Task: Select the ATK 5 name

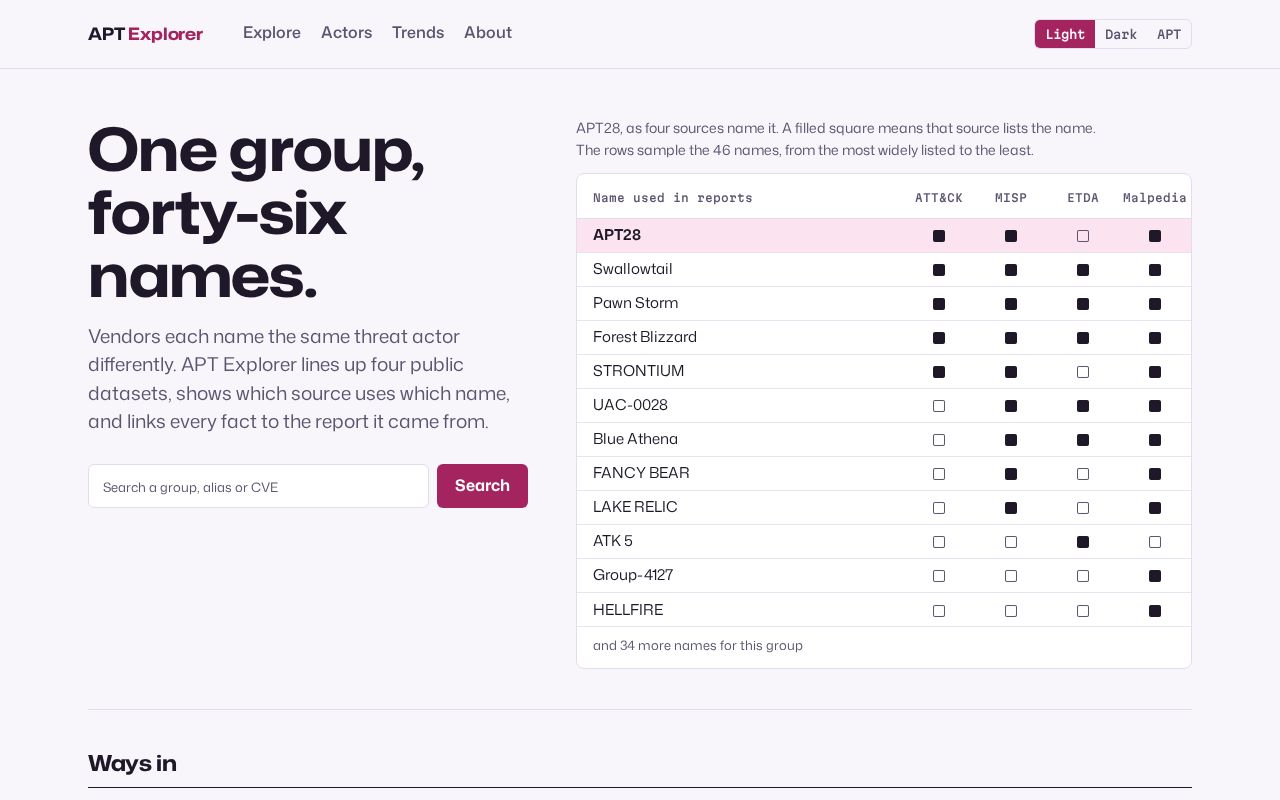Action: tap(613, 541)
